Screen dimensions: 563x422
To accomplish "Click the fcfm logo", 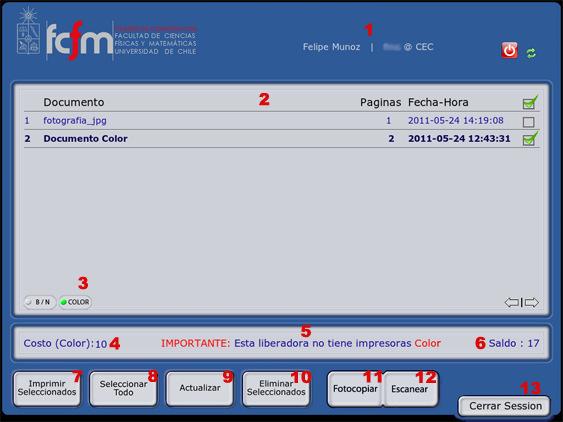I will click(79, 40).
